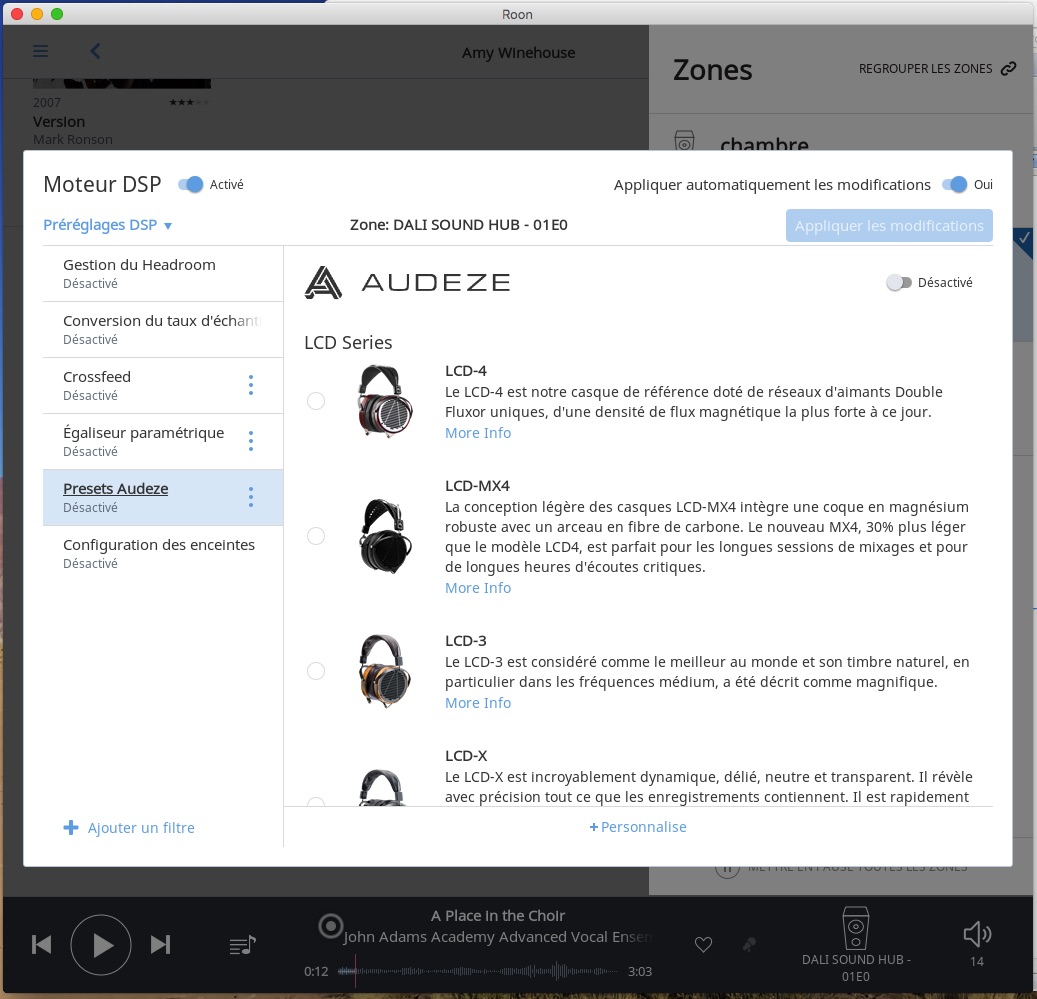Click the Audeze logo
The image size is (1037, 999).
[x=407, y=282]
